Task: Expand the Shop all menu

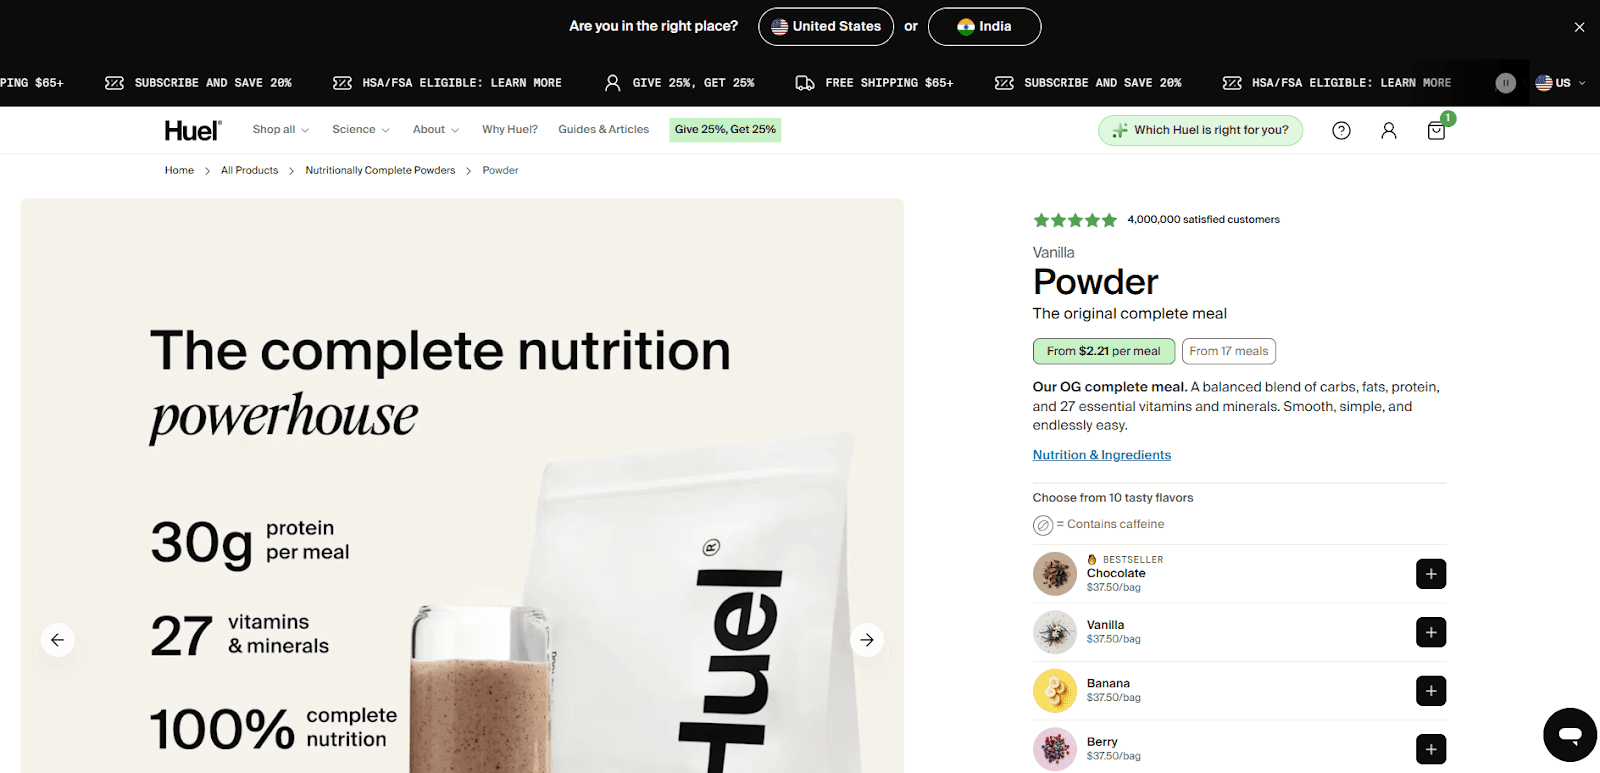Action: tap(281, 130)
